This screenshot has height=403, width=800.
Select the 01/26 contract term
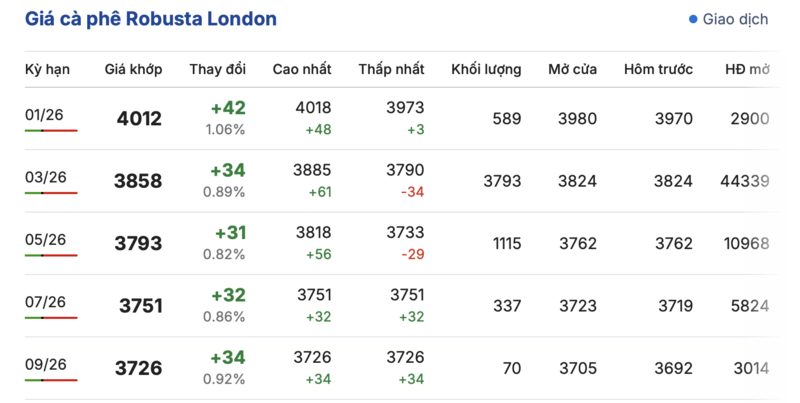[45, 114]
